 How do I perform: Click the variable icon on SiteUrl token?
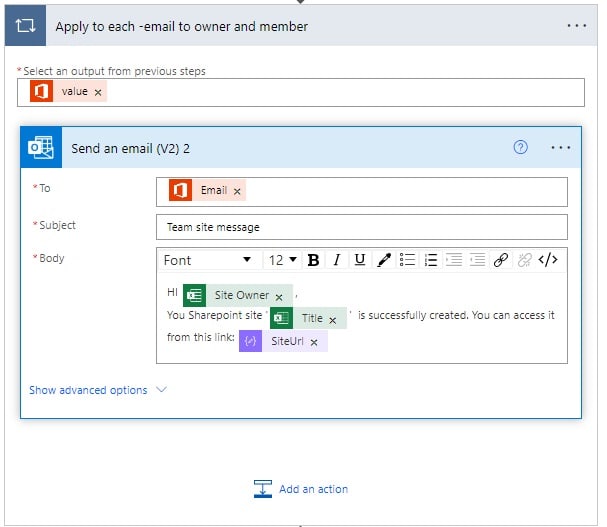point(250,341)
